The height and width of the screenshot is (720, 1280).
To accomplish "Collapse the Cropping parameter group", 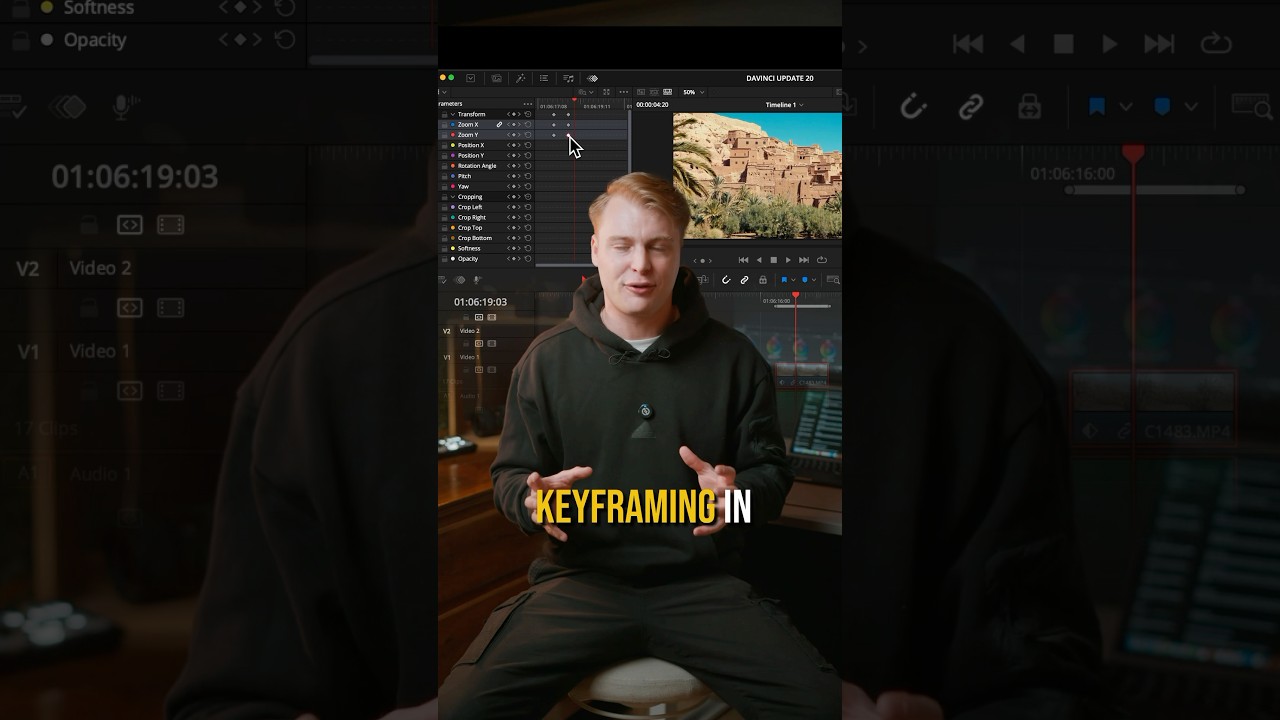I will click(x=452, y=197).
